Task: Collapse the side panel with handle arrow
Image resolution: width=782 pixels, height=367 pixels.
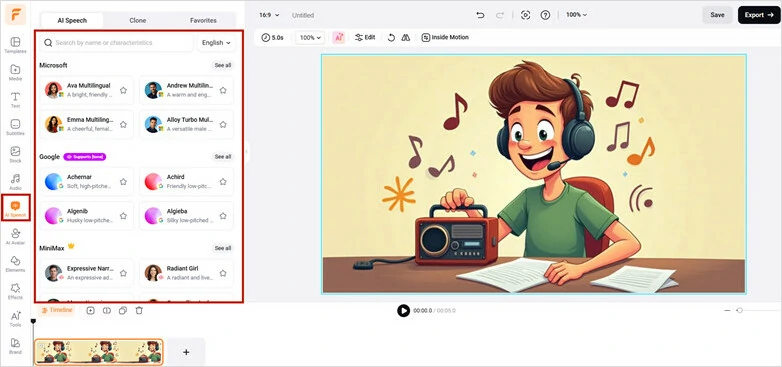Action: point(246,153)
